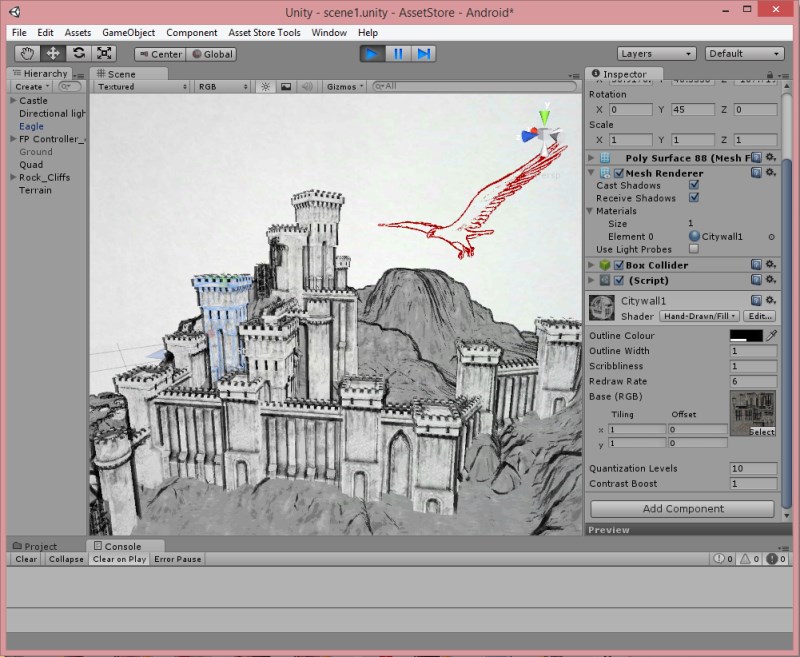Open the Asset Store Tools menu
This screenshot has height=657, width=800.
(x=264, y=33)
